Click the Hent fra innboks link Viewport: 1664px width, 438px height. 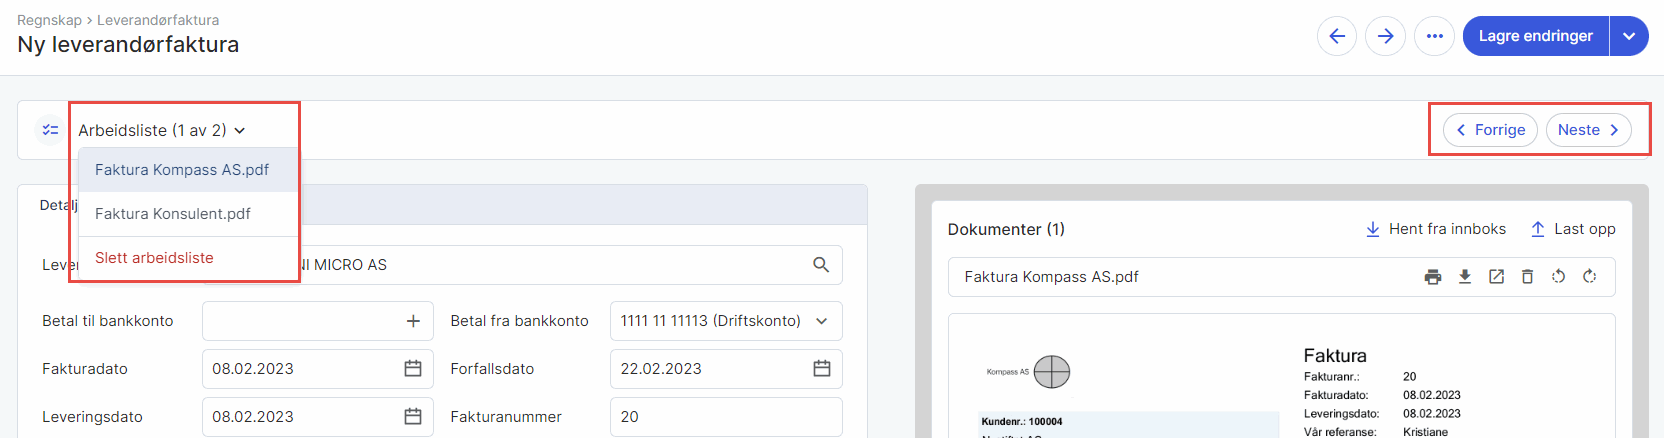[x=1436, y=229]
